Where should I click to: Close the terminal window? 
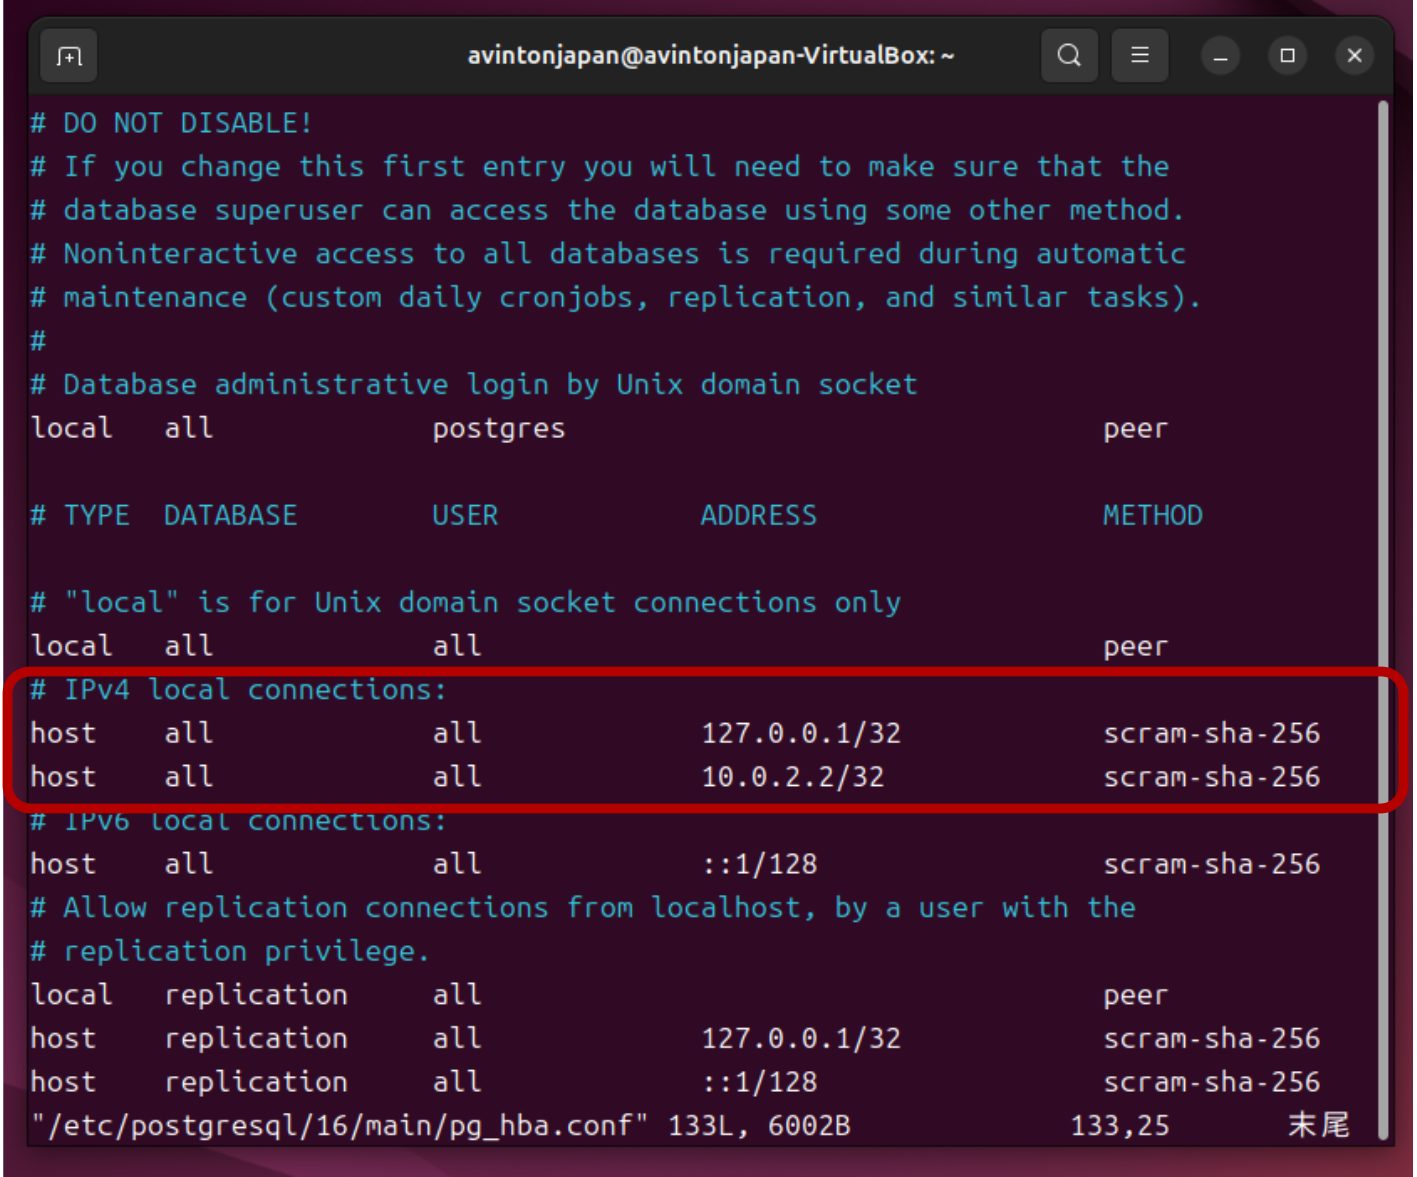1354,56
